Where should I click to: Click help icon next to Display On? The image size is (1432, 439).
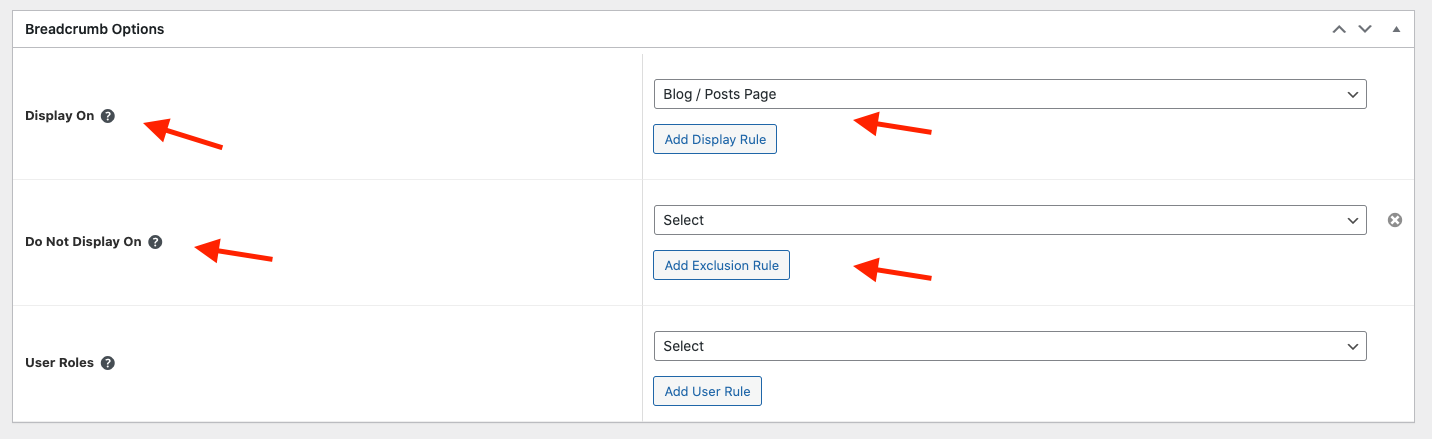coord(108,116)
